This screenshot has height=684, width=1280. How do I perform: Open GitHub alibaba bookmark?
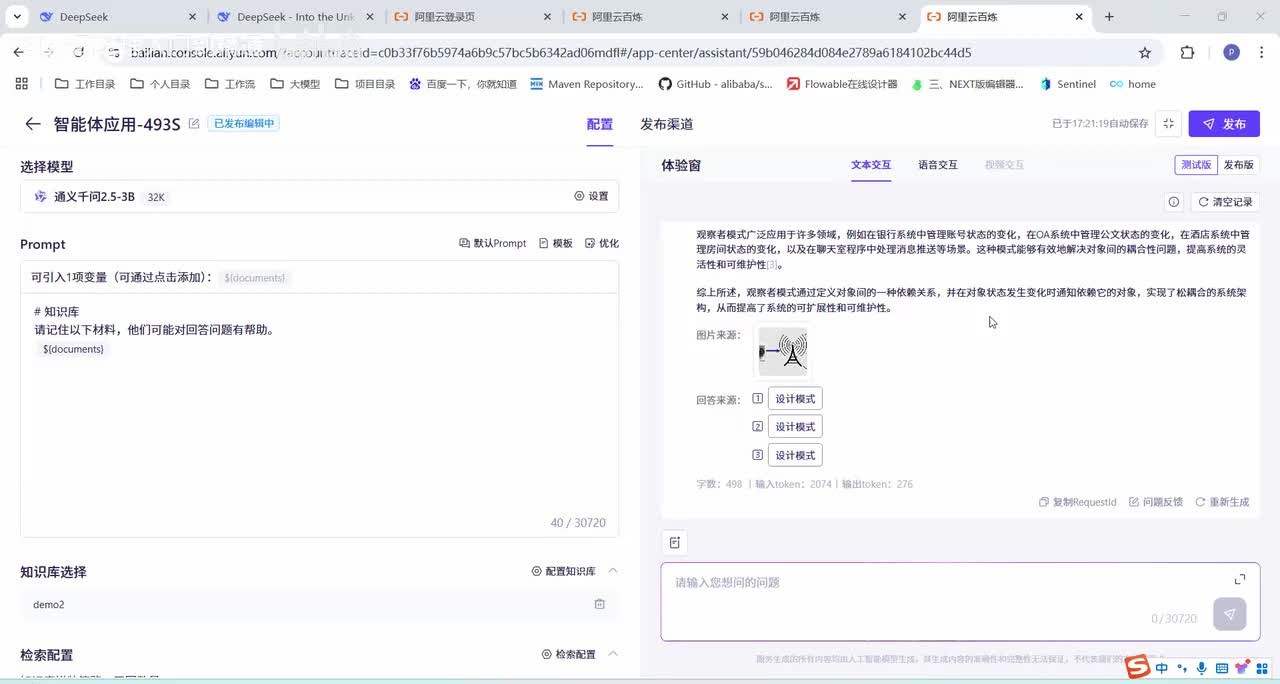click(x=716, y=84)
